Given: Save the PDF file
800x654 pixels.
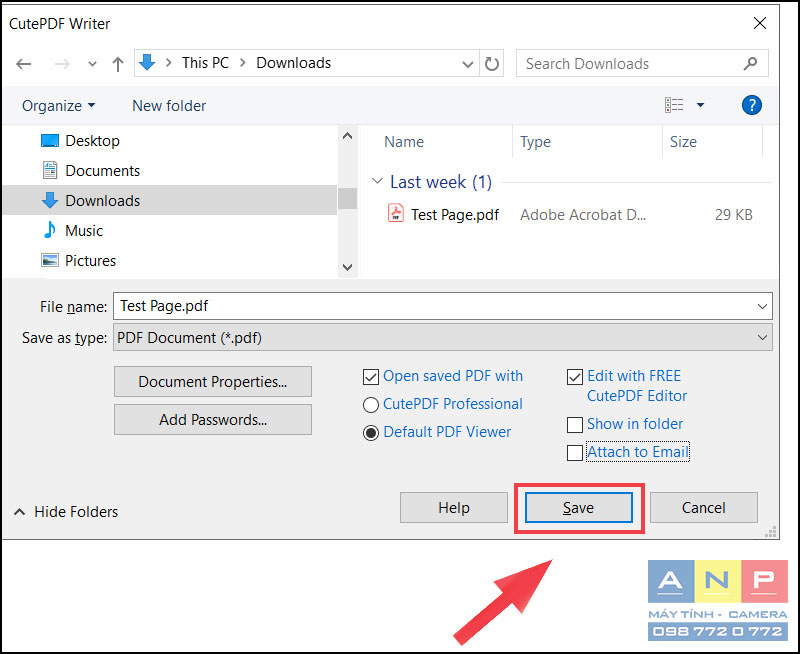Looking at the screenshot, I should [579, 508].
